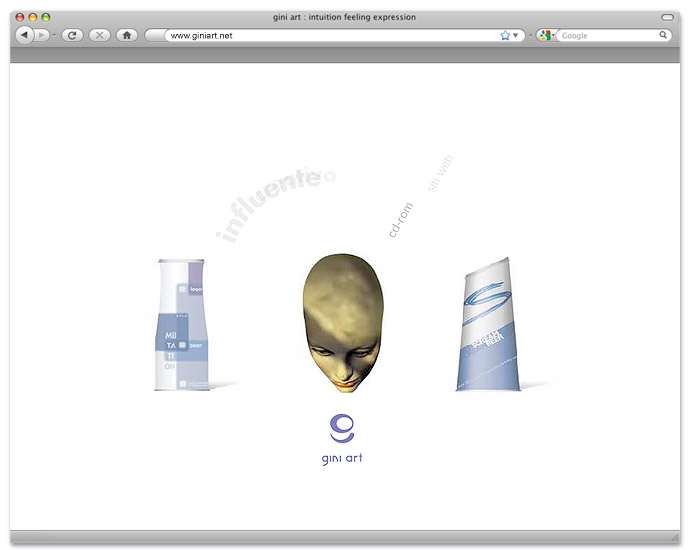Click the magnifying glass search icon

click(663, 35)
